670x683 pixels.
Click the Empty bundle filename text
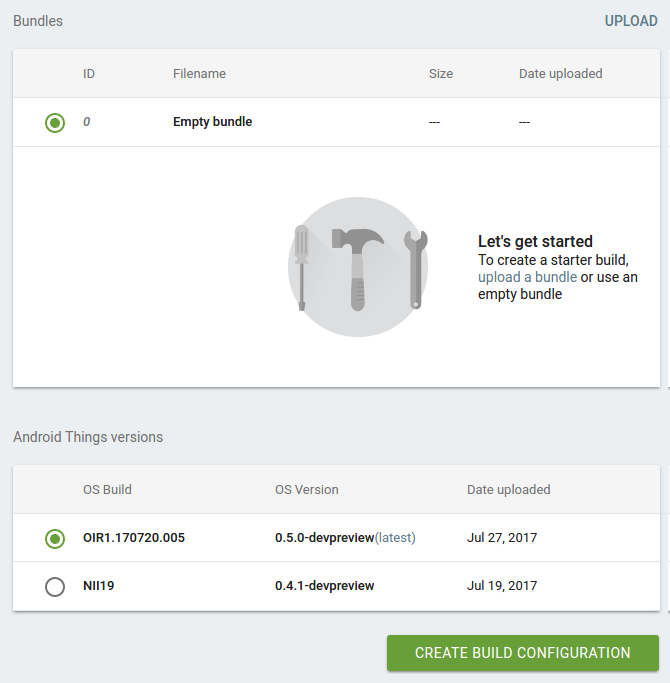[212, 122]
